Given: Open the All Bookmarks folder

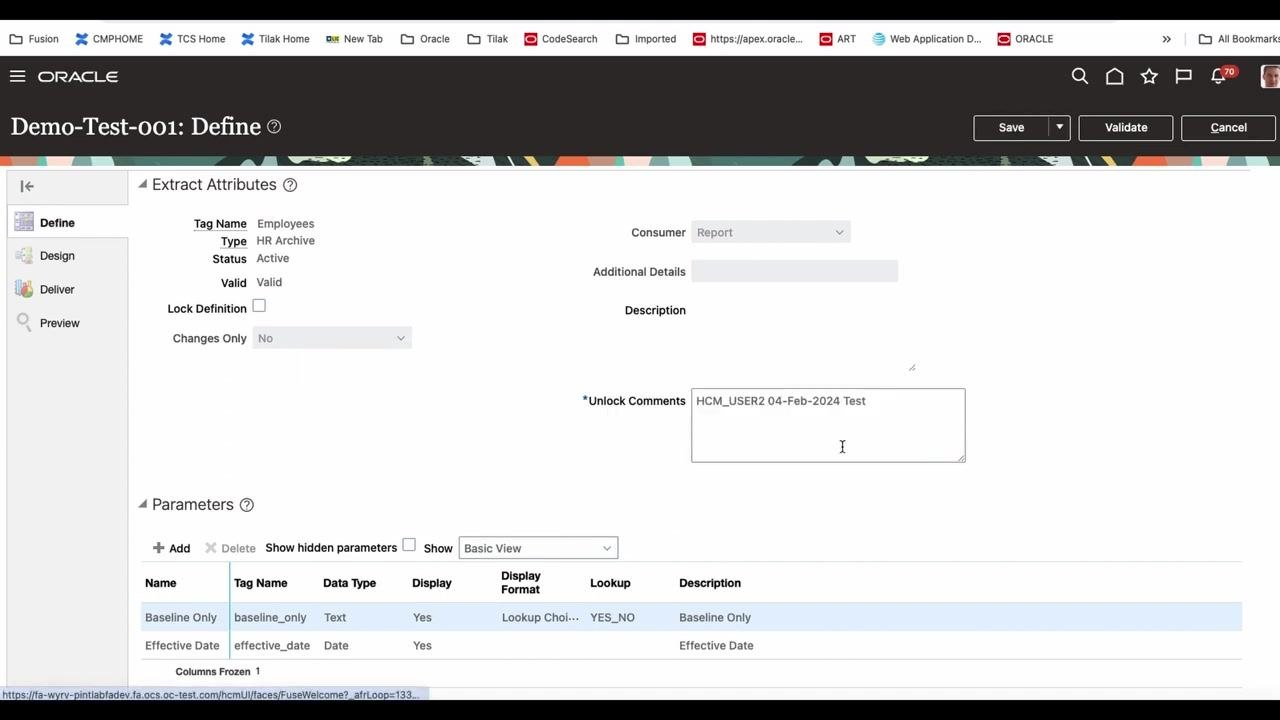Looking at the screenshot, I should point(1239,39).
